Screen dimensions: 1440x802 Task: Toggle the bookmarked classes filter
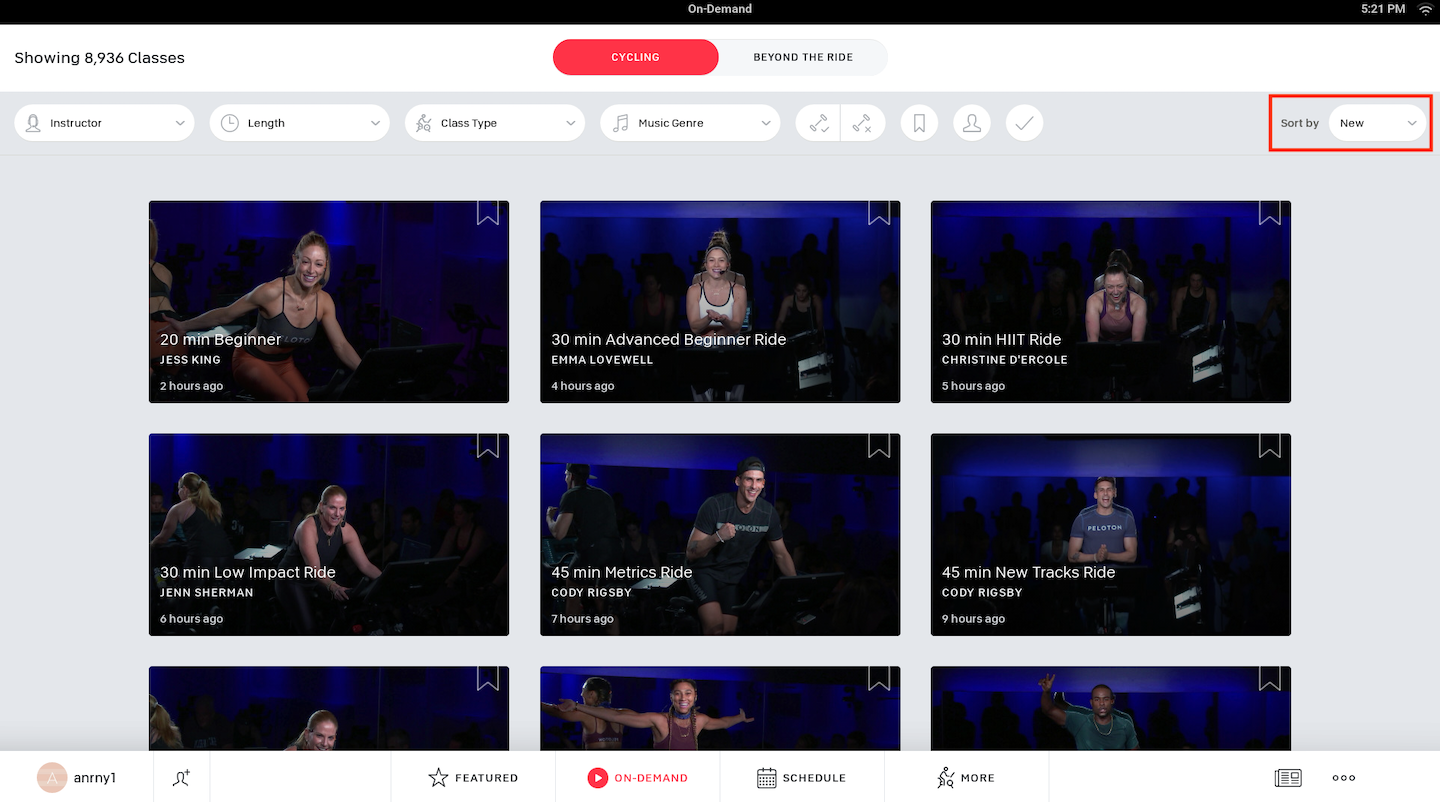[919, 123]
